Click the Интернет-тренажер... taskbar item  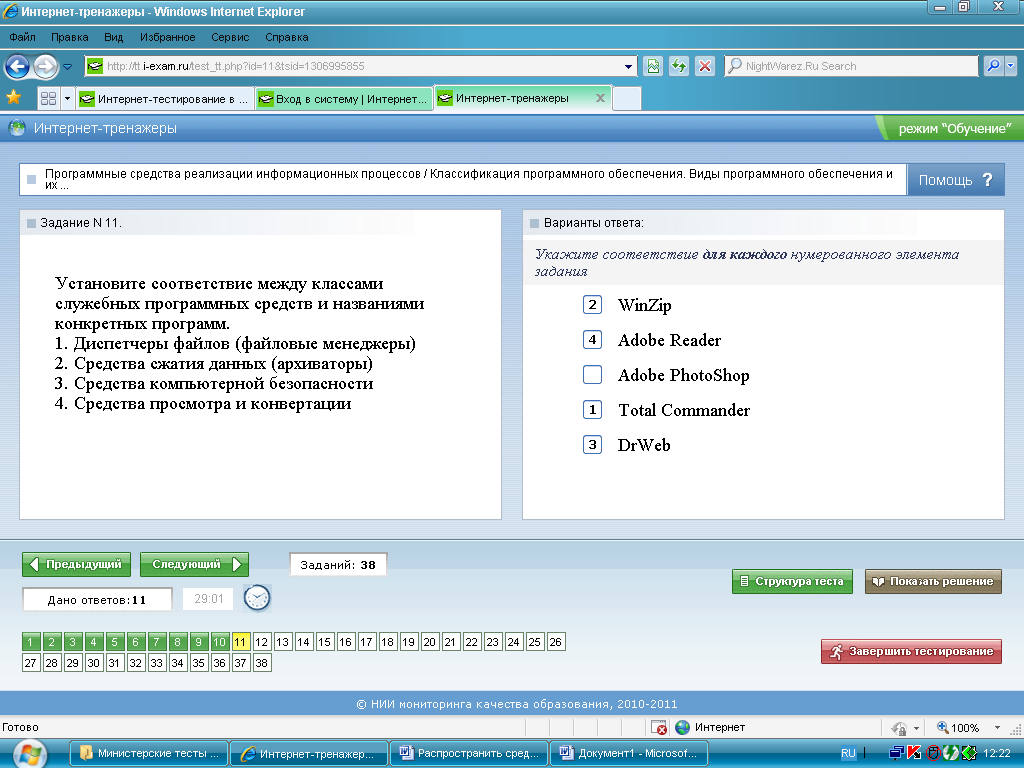coord(308,753)
